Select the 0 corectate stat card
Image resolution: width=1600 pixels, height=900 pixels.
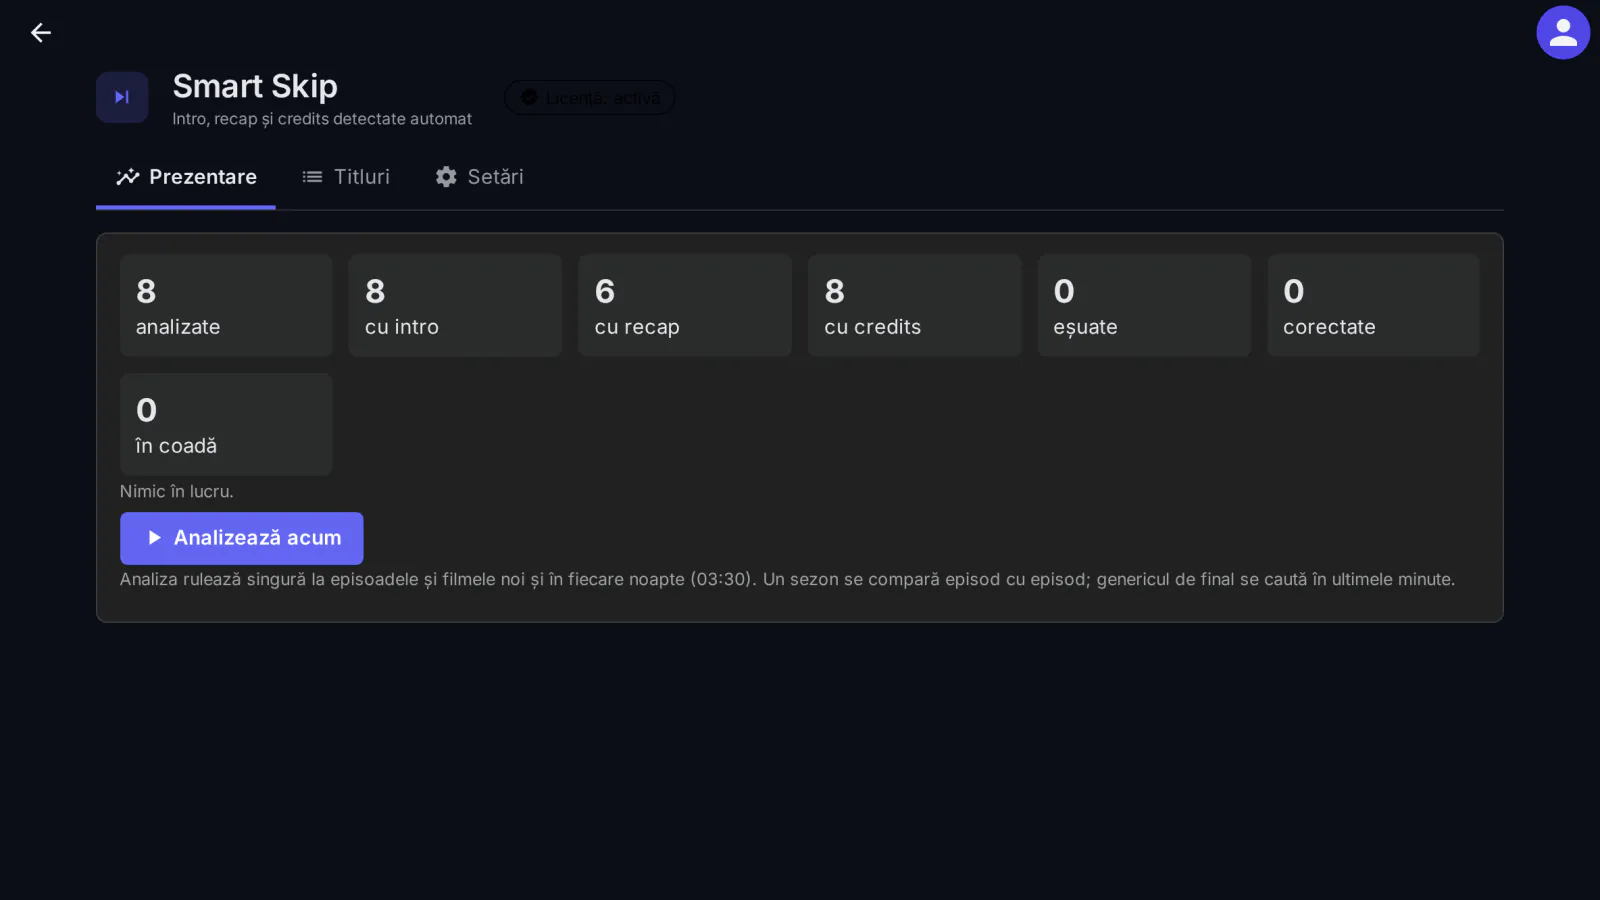coord(1373,305)
